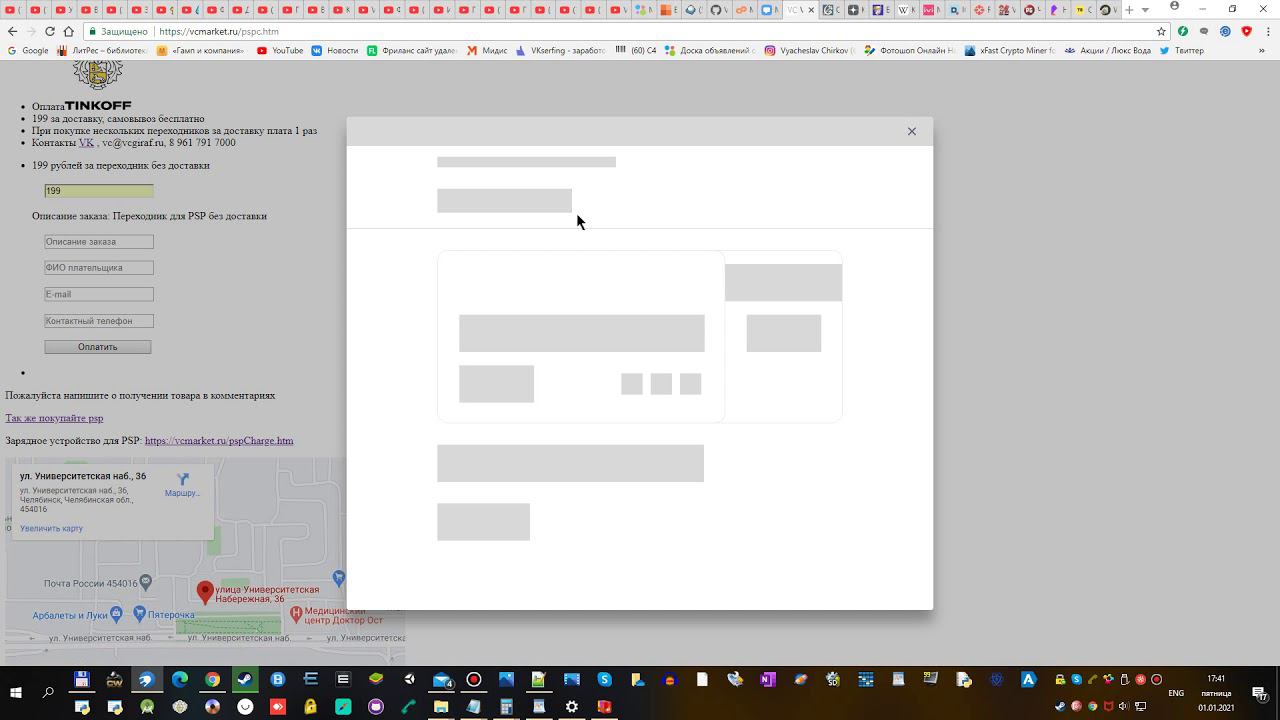Image resolution: width=1280 pixels, height=720 pixels.
Task: Click the red map pin marker
Action: 205,592
